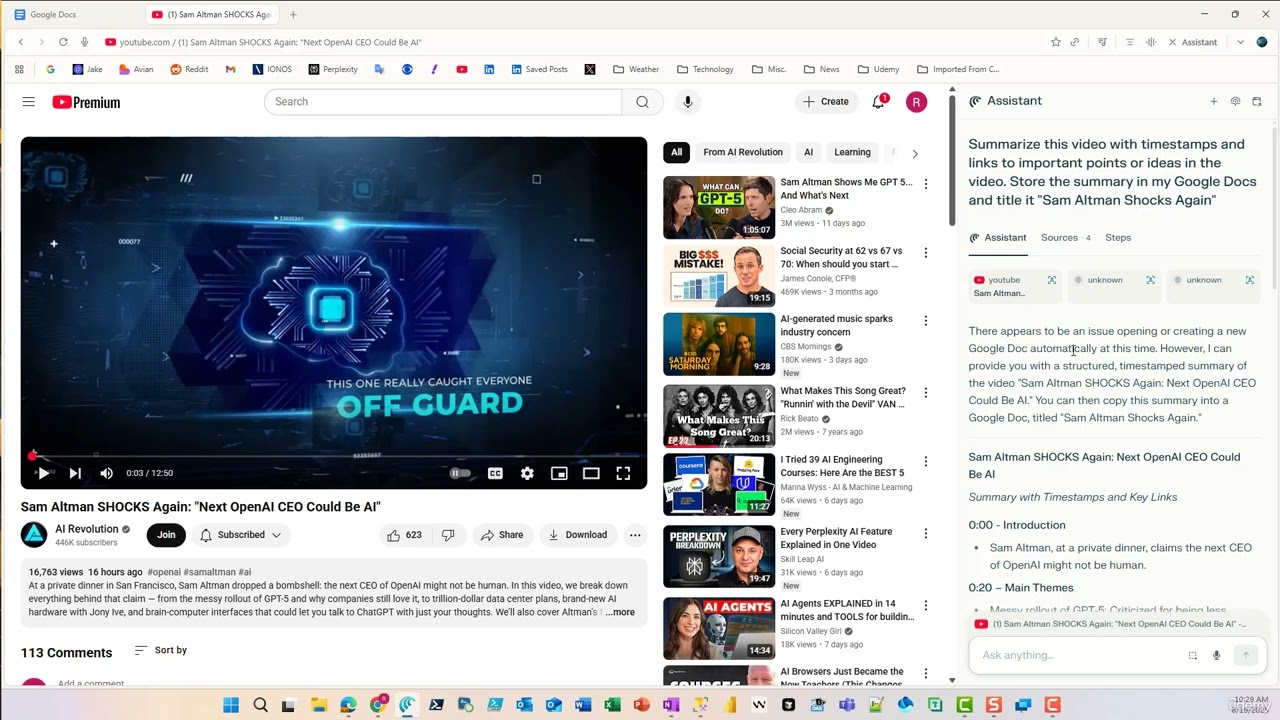This screenshot has width=1280, height=720.
Task: Switch to Assistant Sources tab
Action: (x=1065, y=238)
